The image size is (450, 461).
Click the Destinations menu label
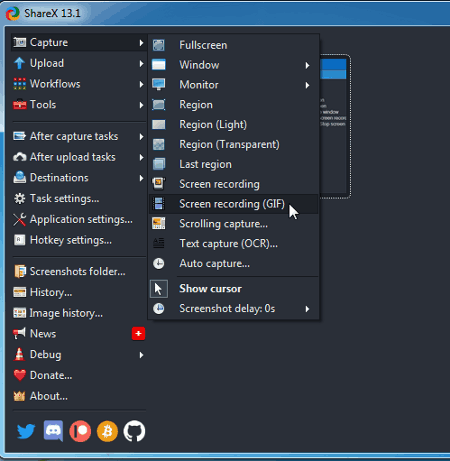(59, 178)
